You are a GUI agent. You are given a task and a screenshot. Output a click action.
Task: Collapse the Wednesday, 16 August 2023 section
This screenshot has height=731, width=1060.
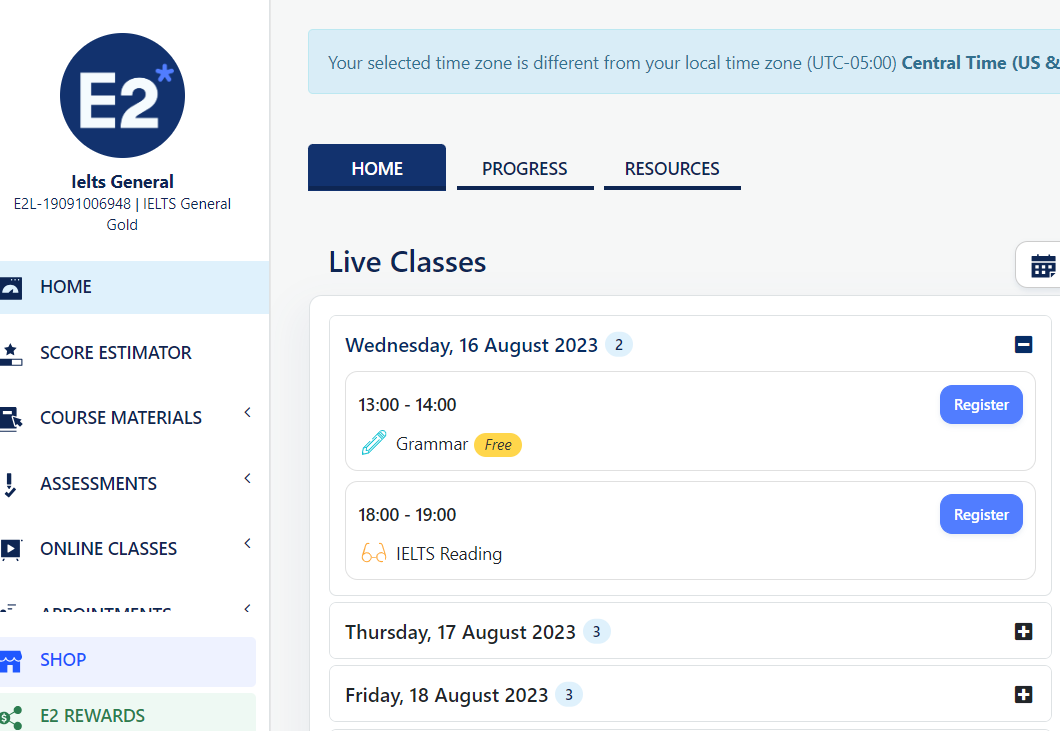coord(1023,345)
